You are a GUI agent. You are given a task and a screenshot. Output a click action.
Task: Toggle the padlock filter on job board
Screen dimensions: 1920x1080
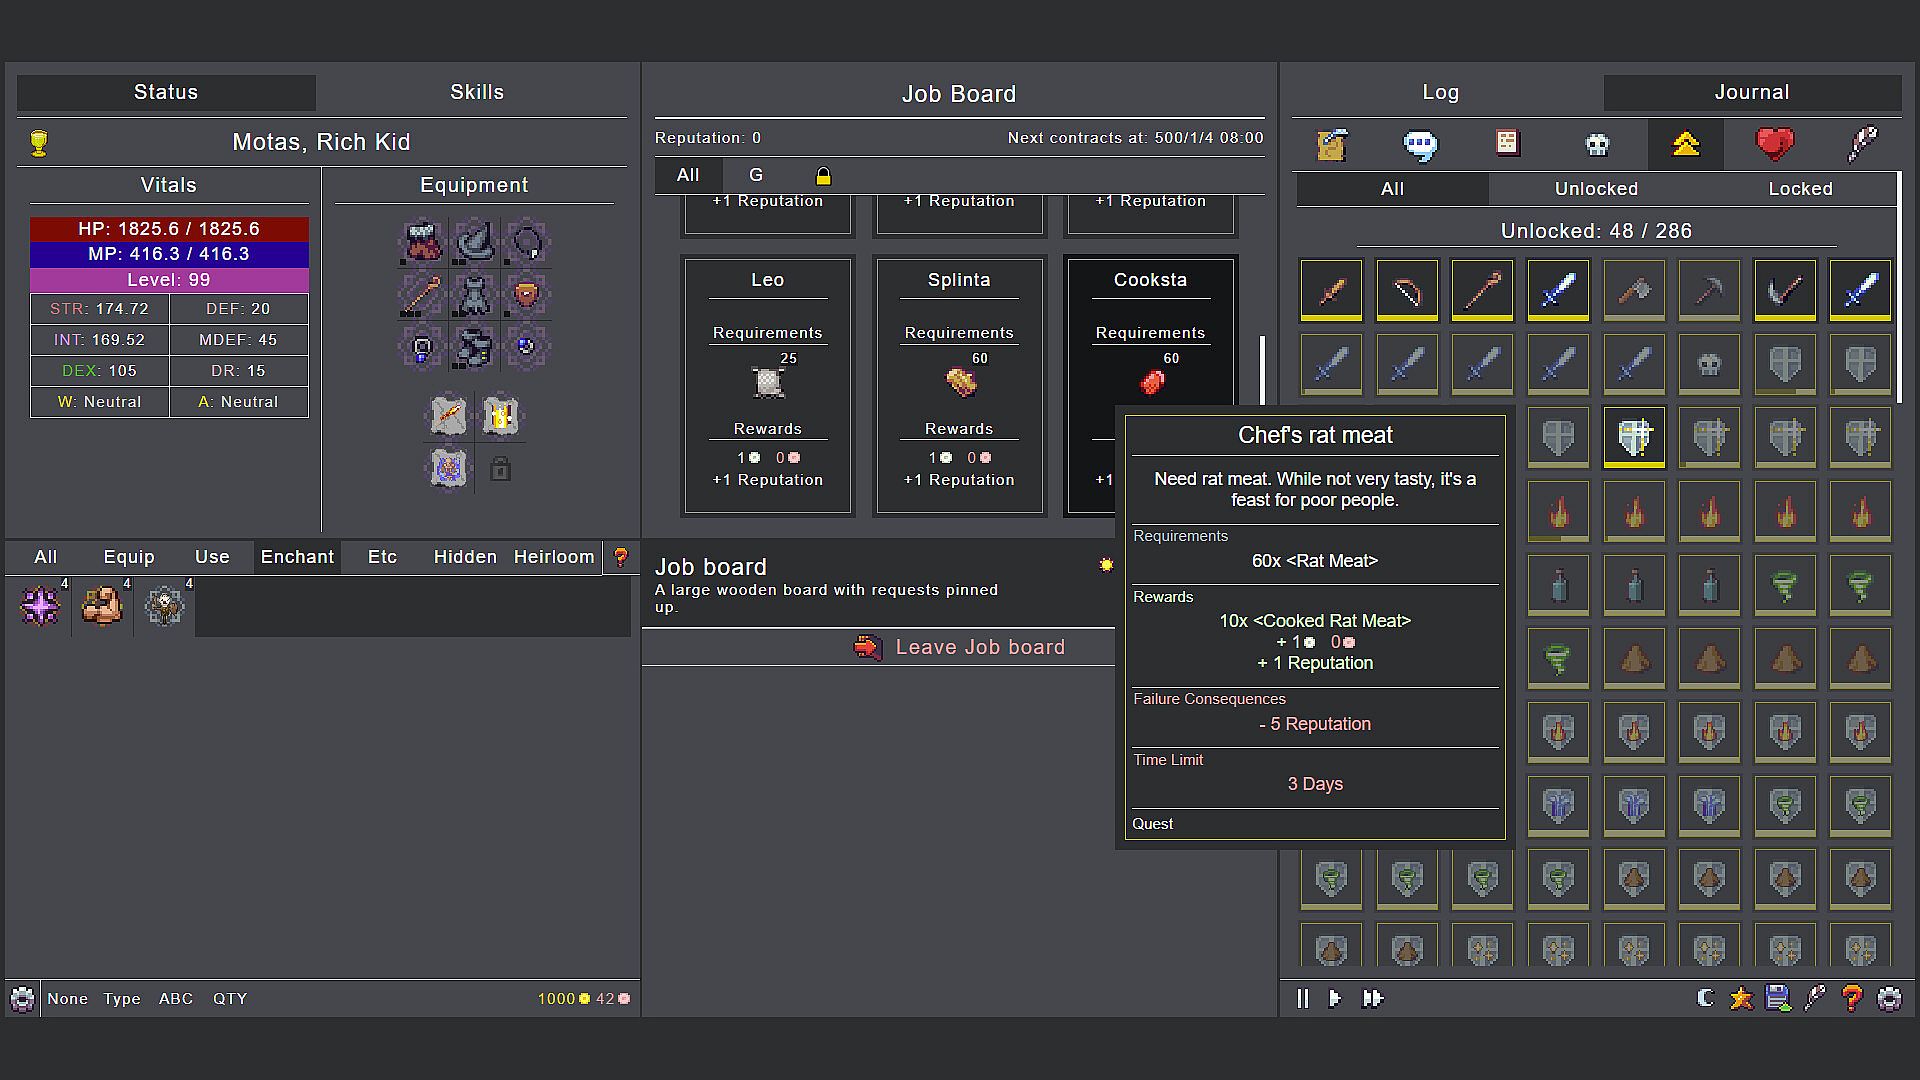(x=823, y=176)
